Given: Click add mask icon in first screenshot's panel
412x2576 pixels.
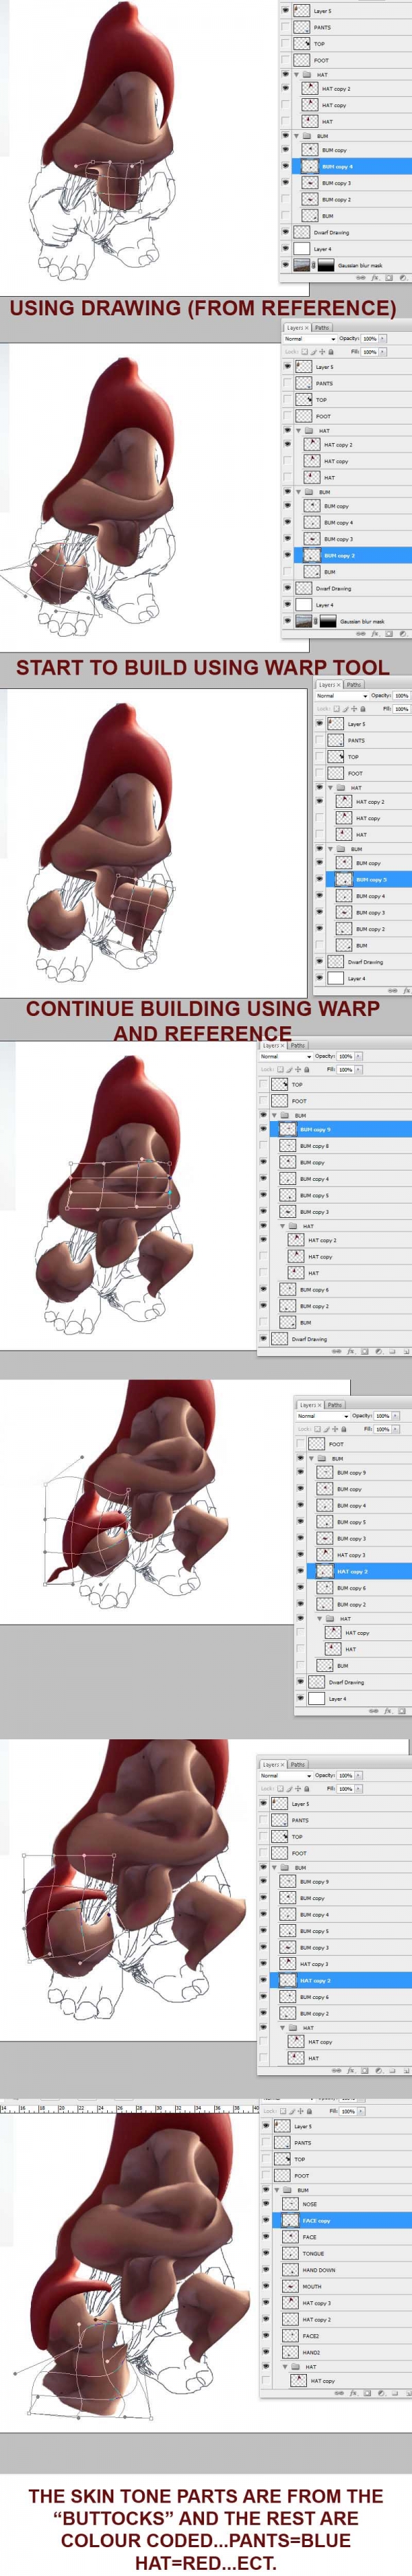Looking at the screenshot, I should click(x=389, y=278).
